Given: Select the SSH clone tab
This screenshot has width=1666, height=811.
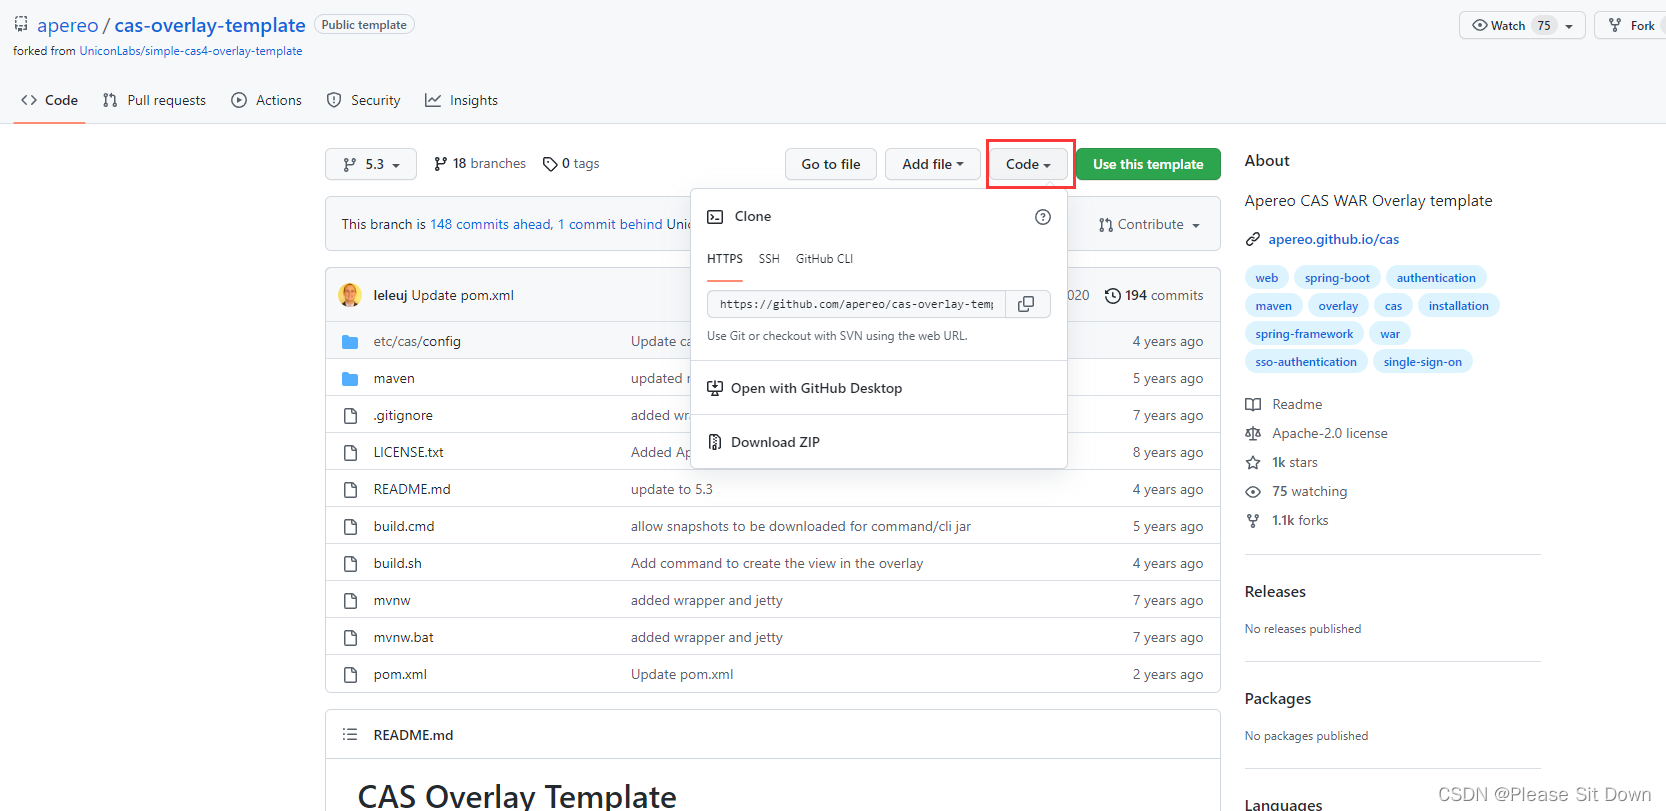Looking at the screenshot, I should coord(769,259).
